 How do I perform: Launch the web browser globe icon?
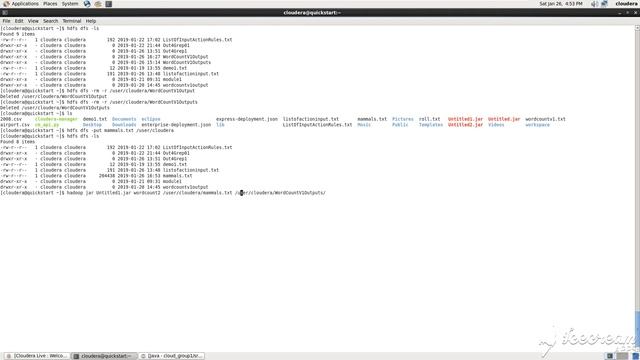[x=87, y=4]
